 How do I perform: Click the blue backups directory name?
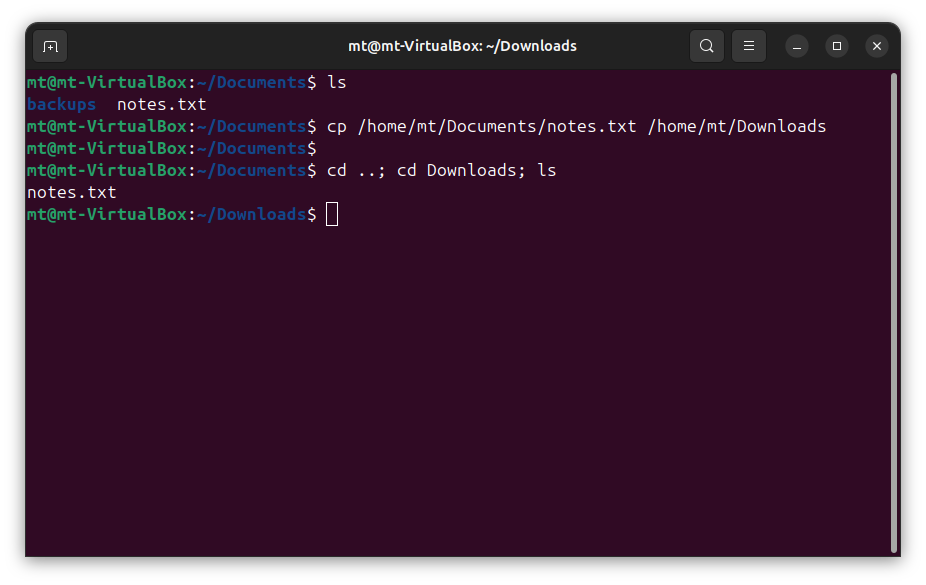pyautogui.click(x=61, y=104)
